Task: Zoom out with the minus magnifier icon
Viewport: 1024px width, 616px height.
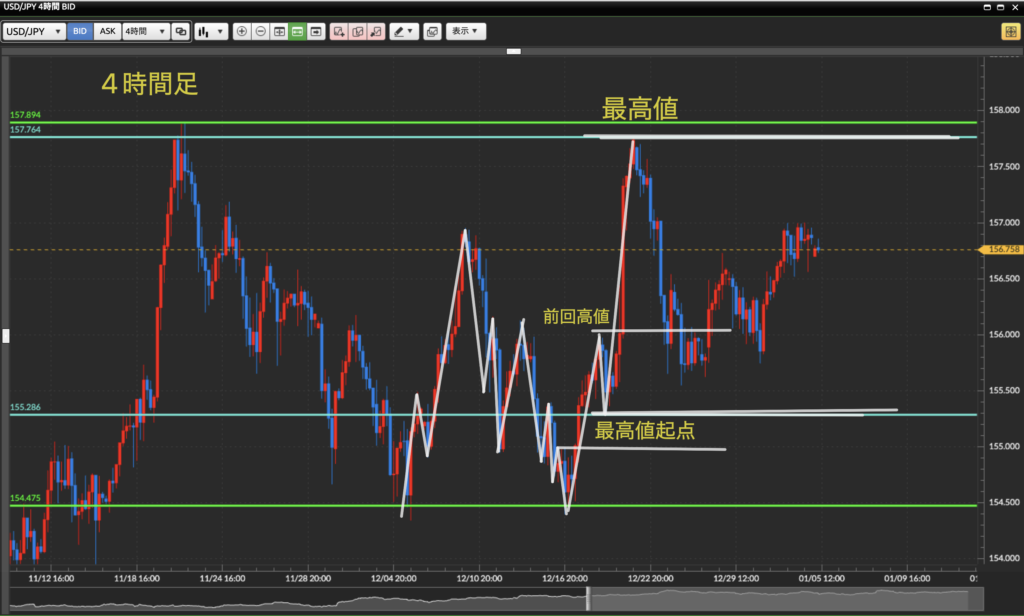Action: [260, 31]
